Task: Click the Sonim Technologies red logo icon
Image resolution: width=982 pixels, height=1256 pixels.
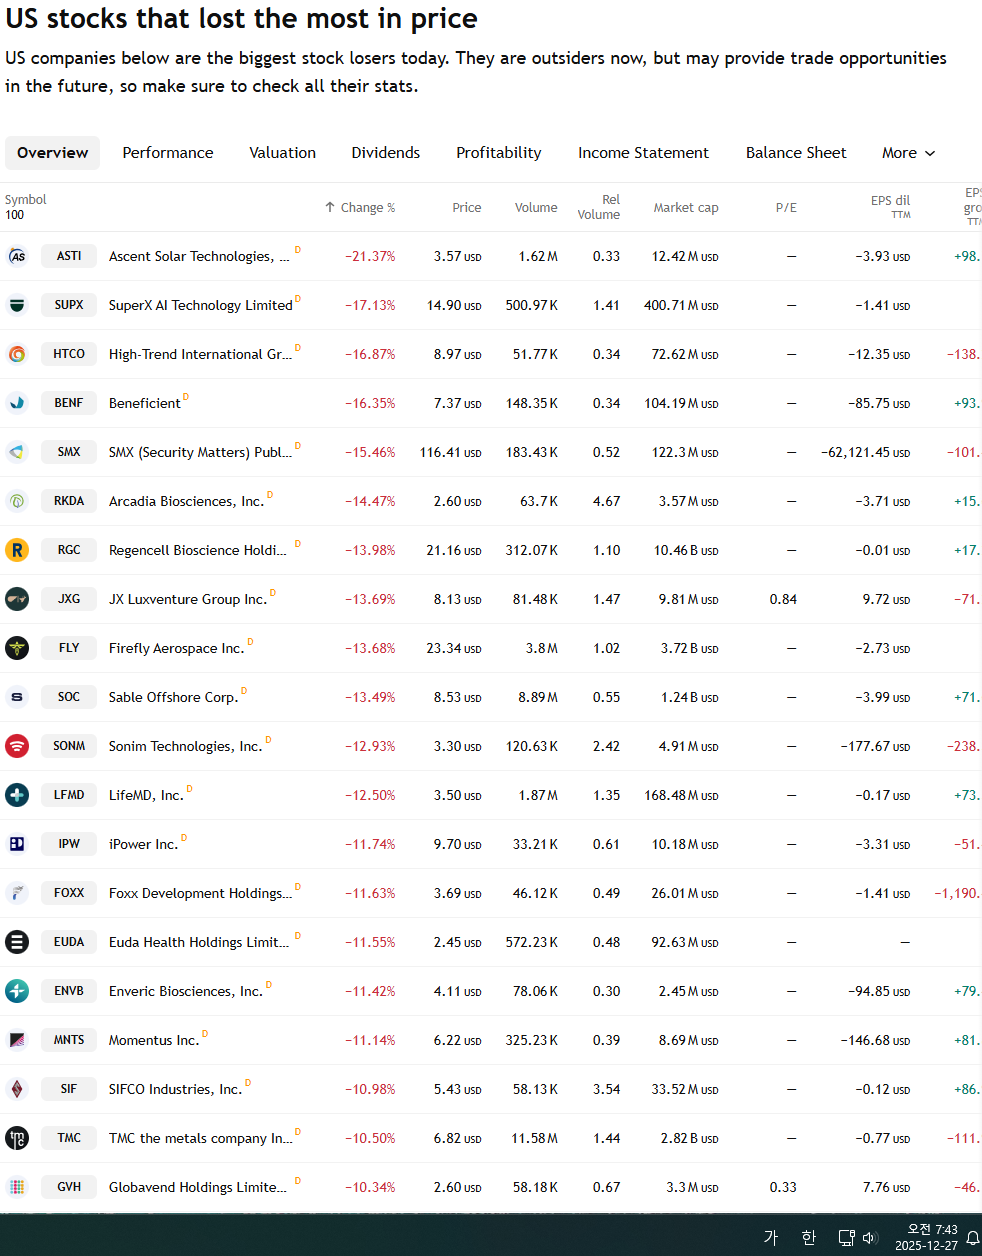Action: (17, 746)
